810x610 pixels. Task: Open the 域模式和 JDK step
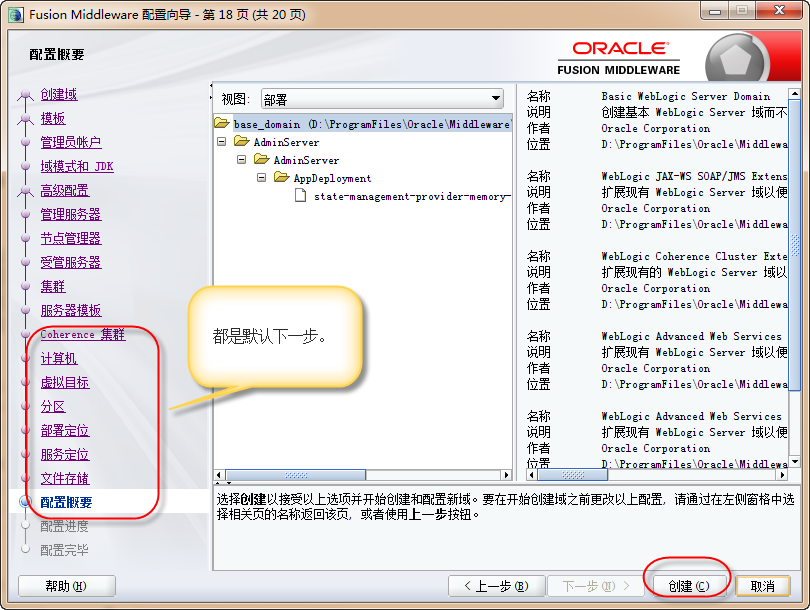[x=77, y=166]
